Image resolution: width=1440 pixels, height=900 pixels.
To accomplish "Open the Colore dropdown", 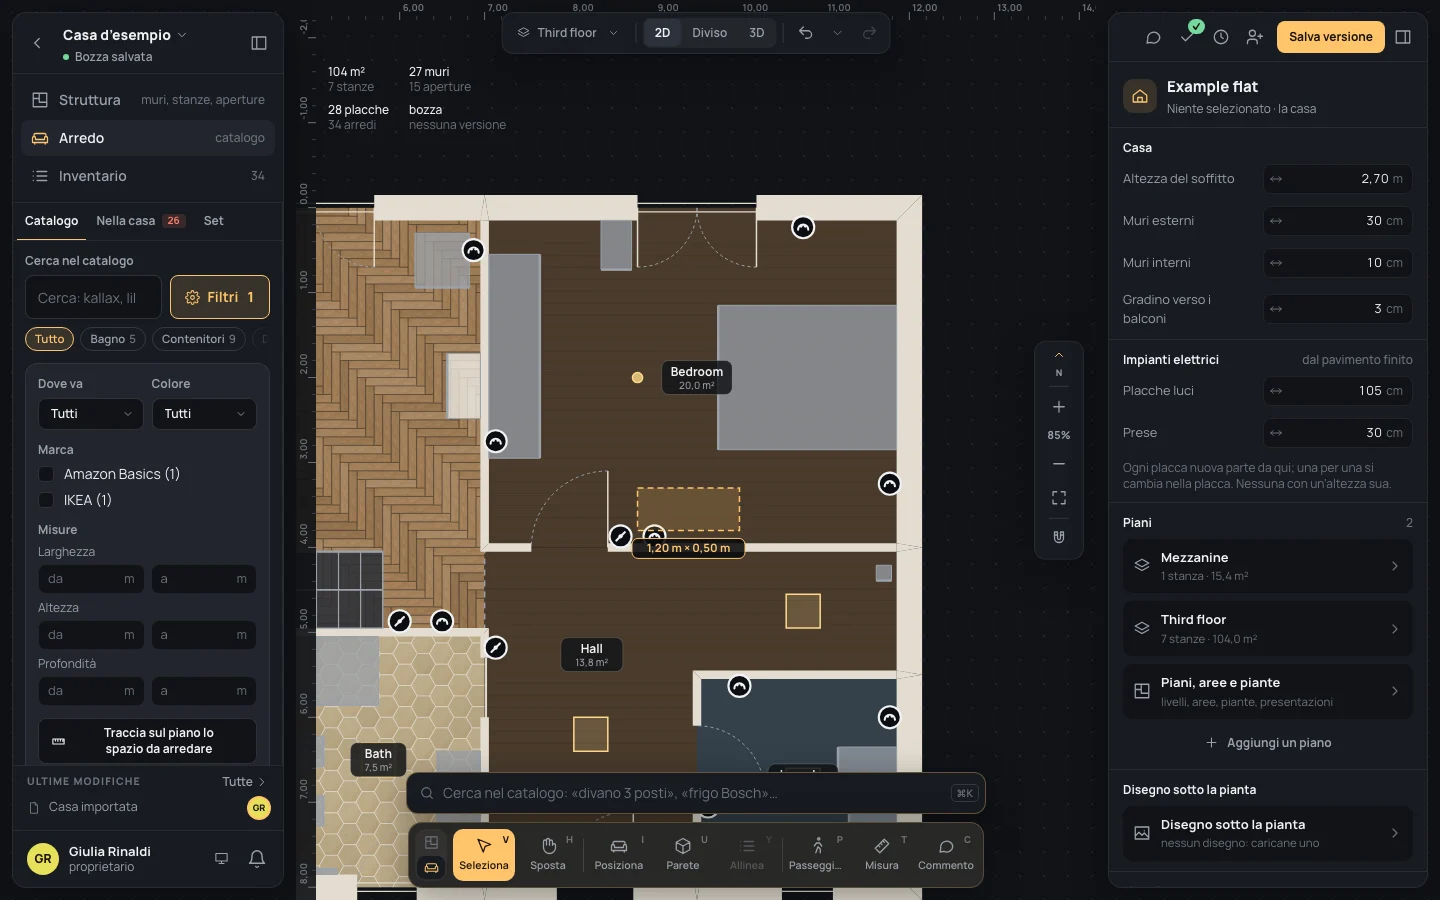I will [x=204, y=414].
